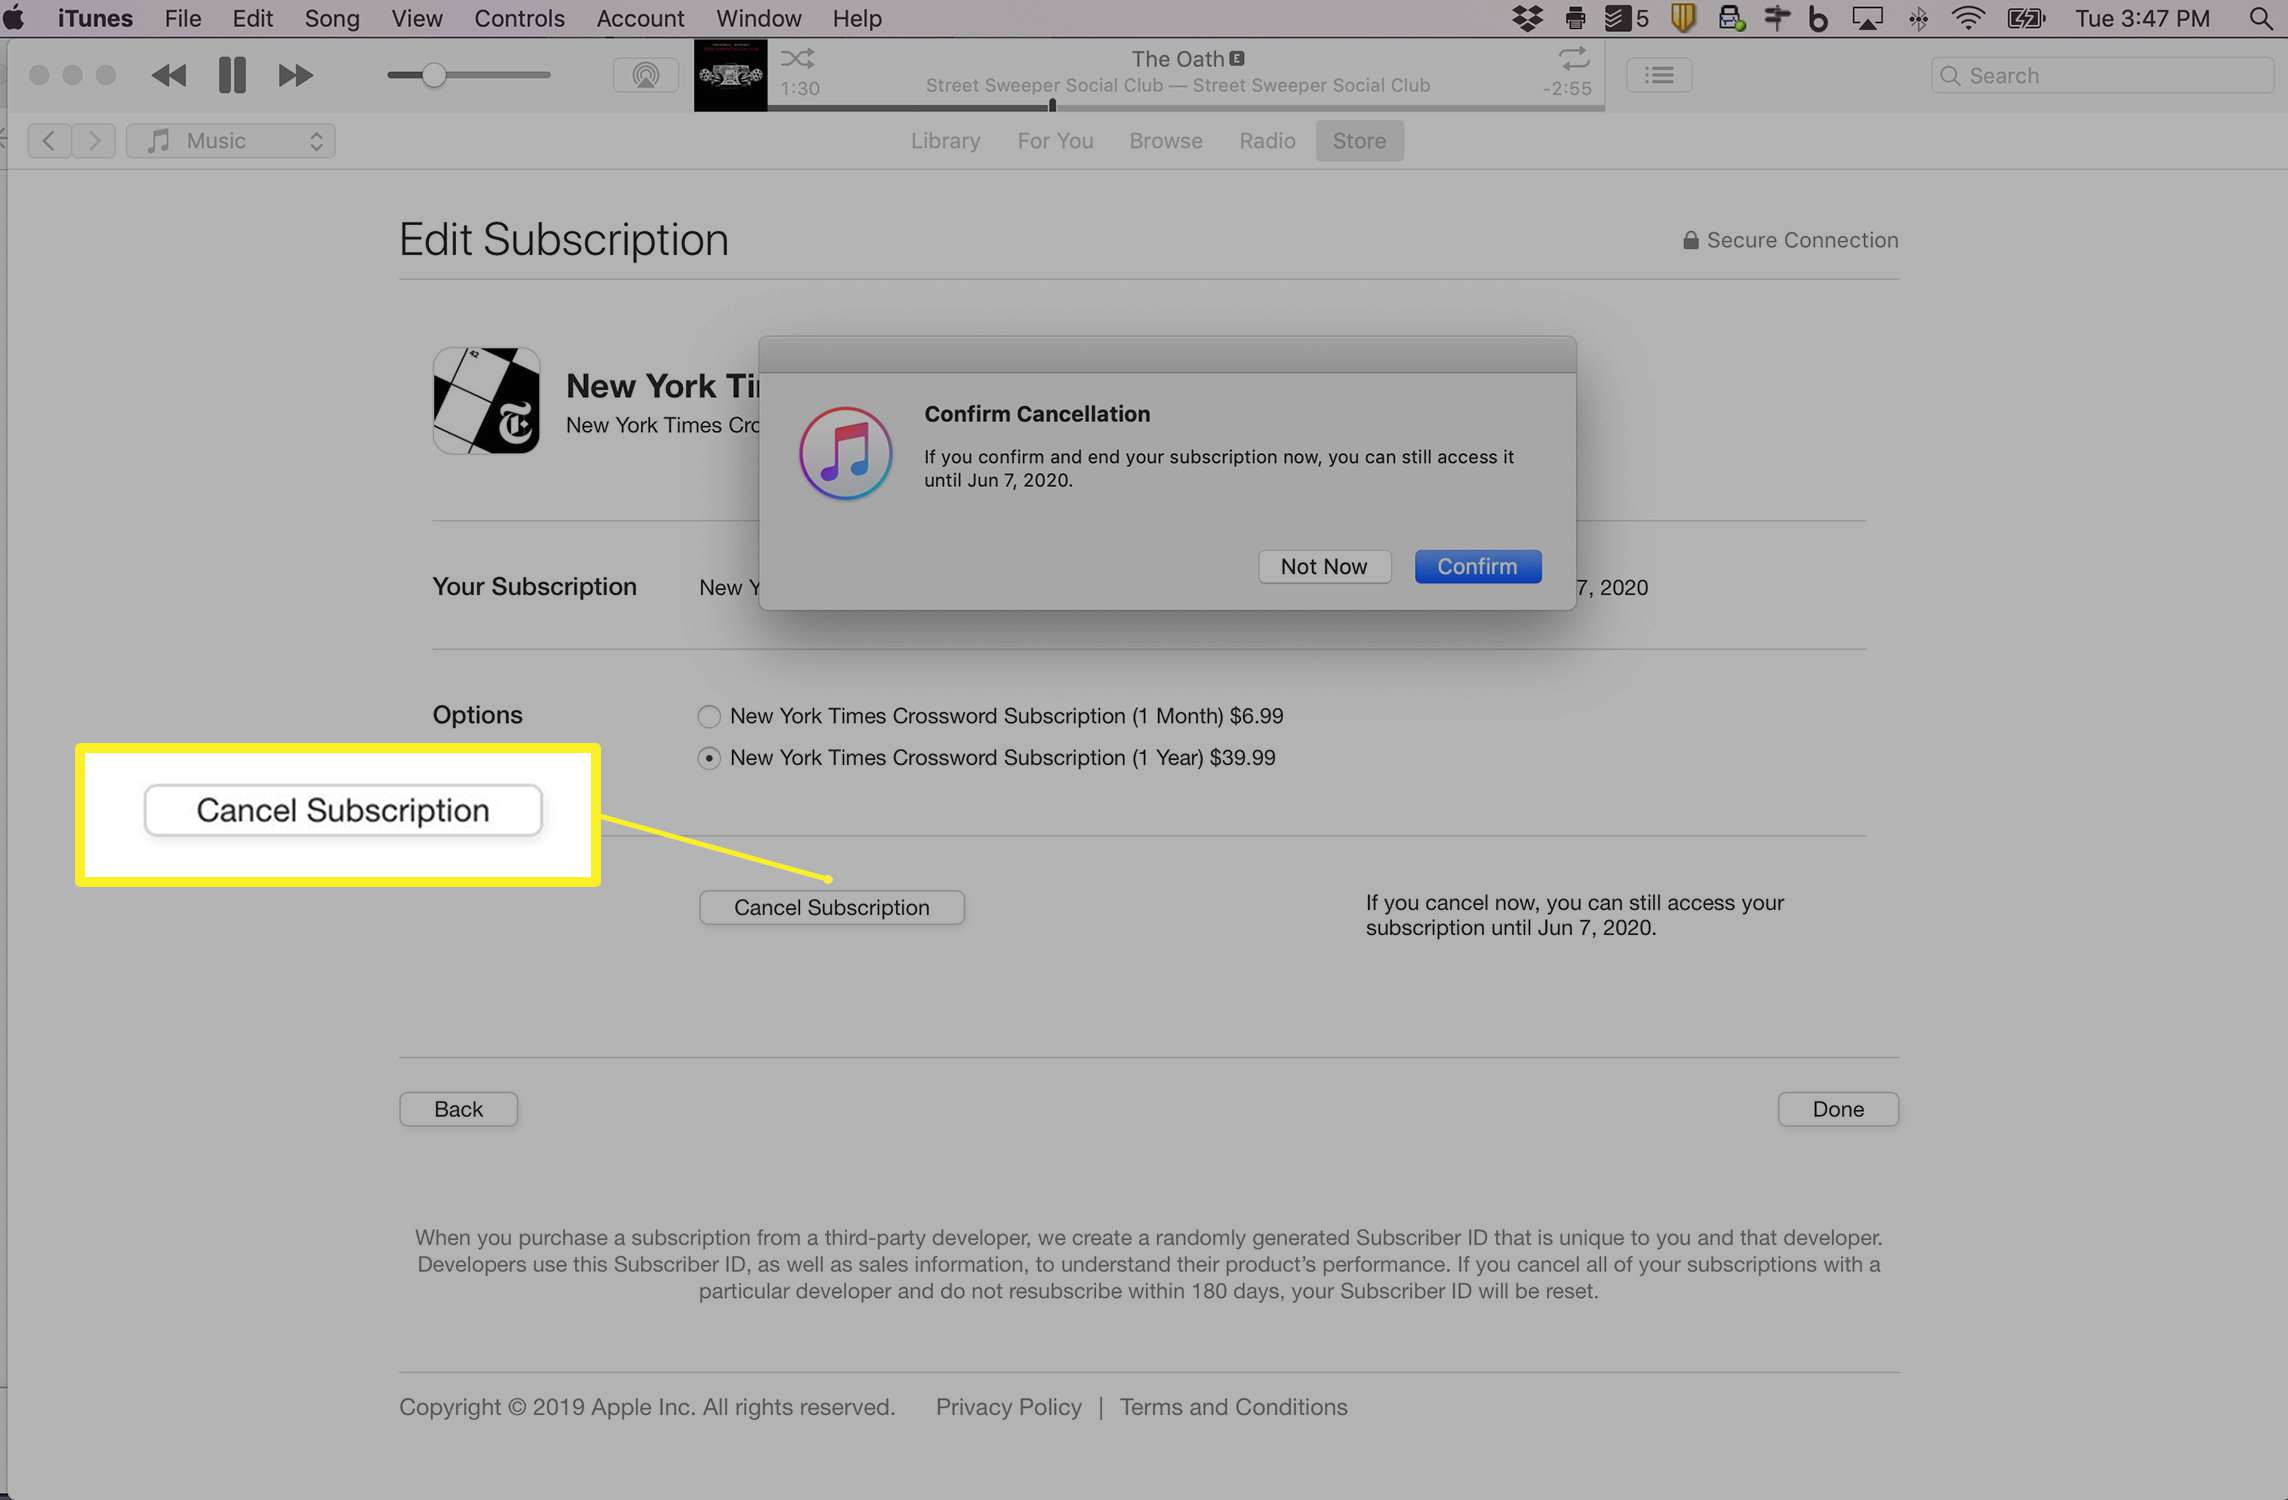Open the Controls menu
Image resolution: width=2288 pixels, height=1500 pixels.
click(x=519, y=18)
